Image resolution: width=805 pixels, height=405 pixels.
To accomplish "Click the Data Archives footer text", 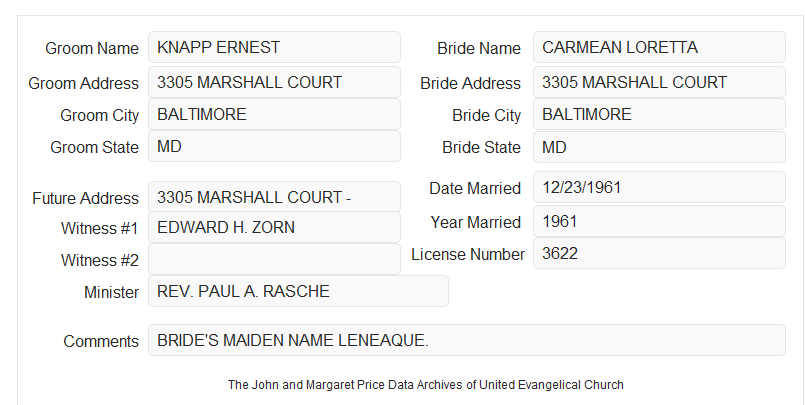I will (x=426, y=384).
